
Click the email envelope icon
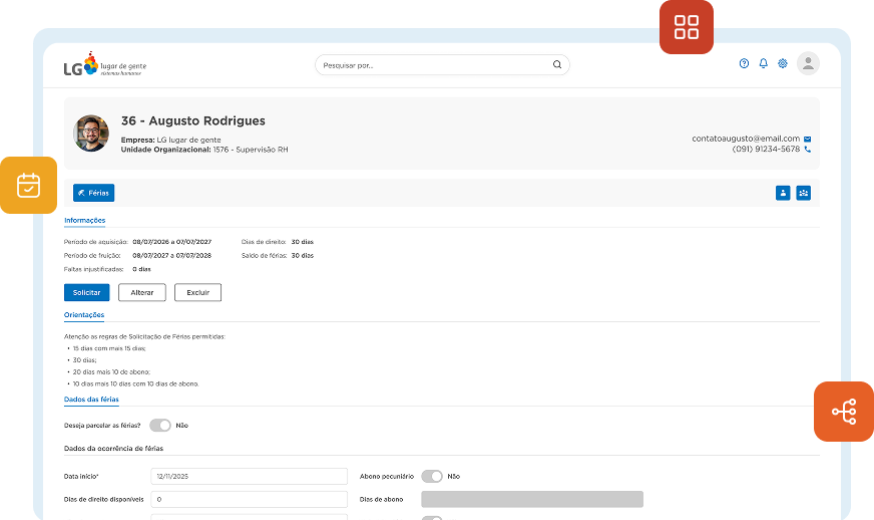pos(807,139)
